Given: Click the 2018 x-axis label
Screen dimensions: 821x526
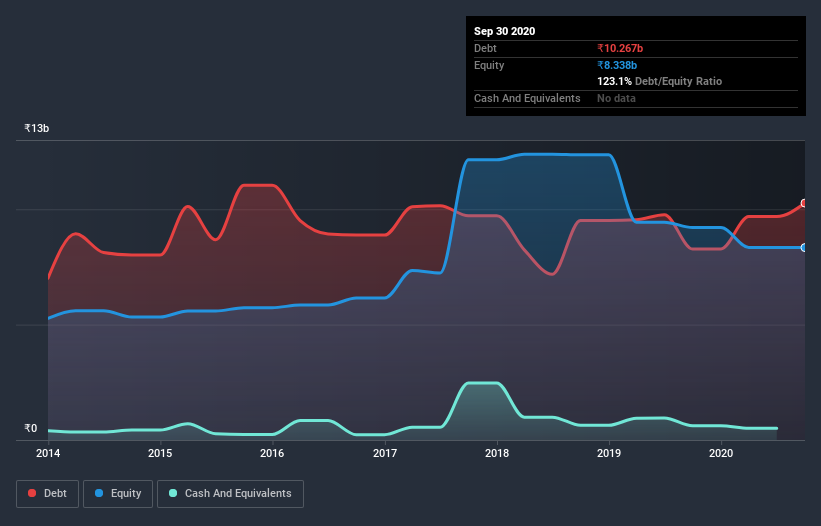Looking at the screenshot, I should click(497, 453).
